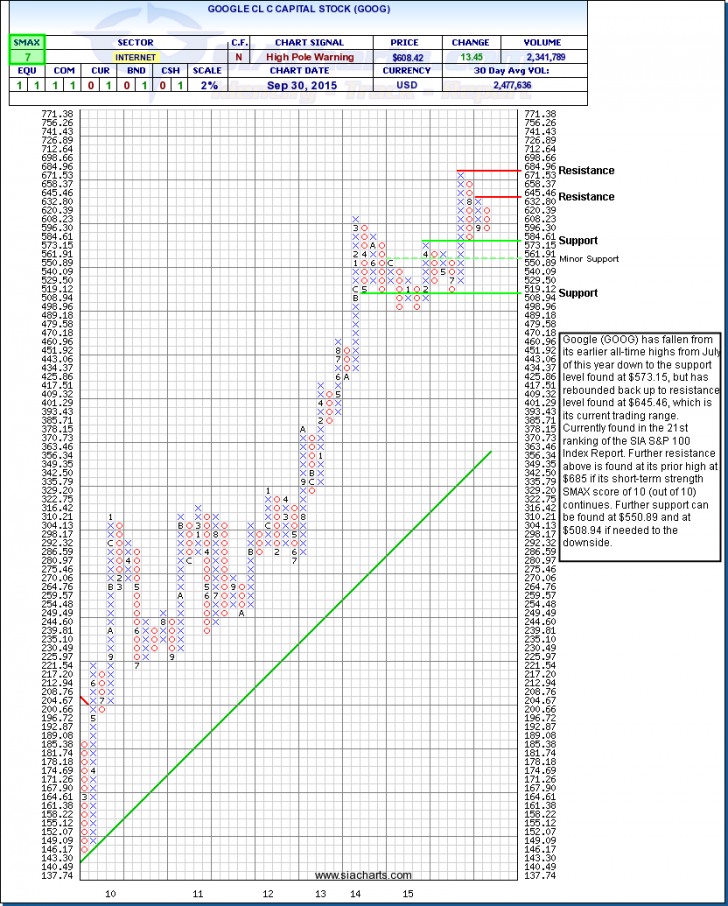Click the www.siacharts.com watermark link
Screen dimensions: 728x906
pyautogui.click(x=379, y=877)
